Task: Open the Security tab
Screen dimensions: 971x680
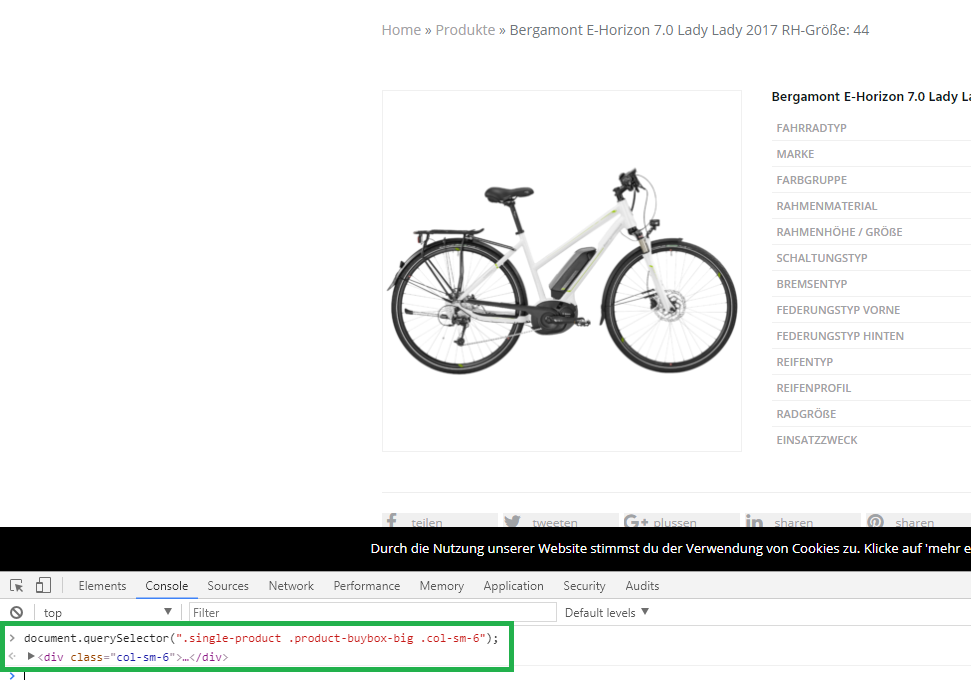Action: tap(584, 586)
